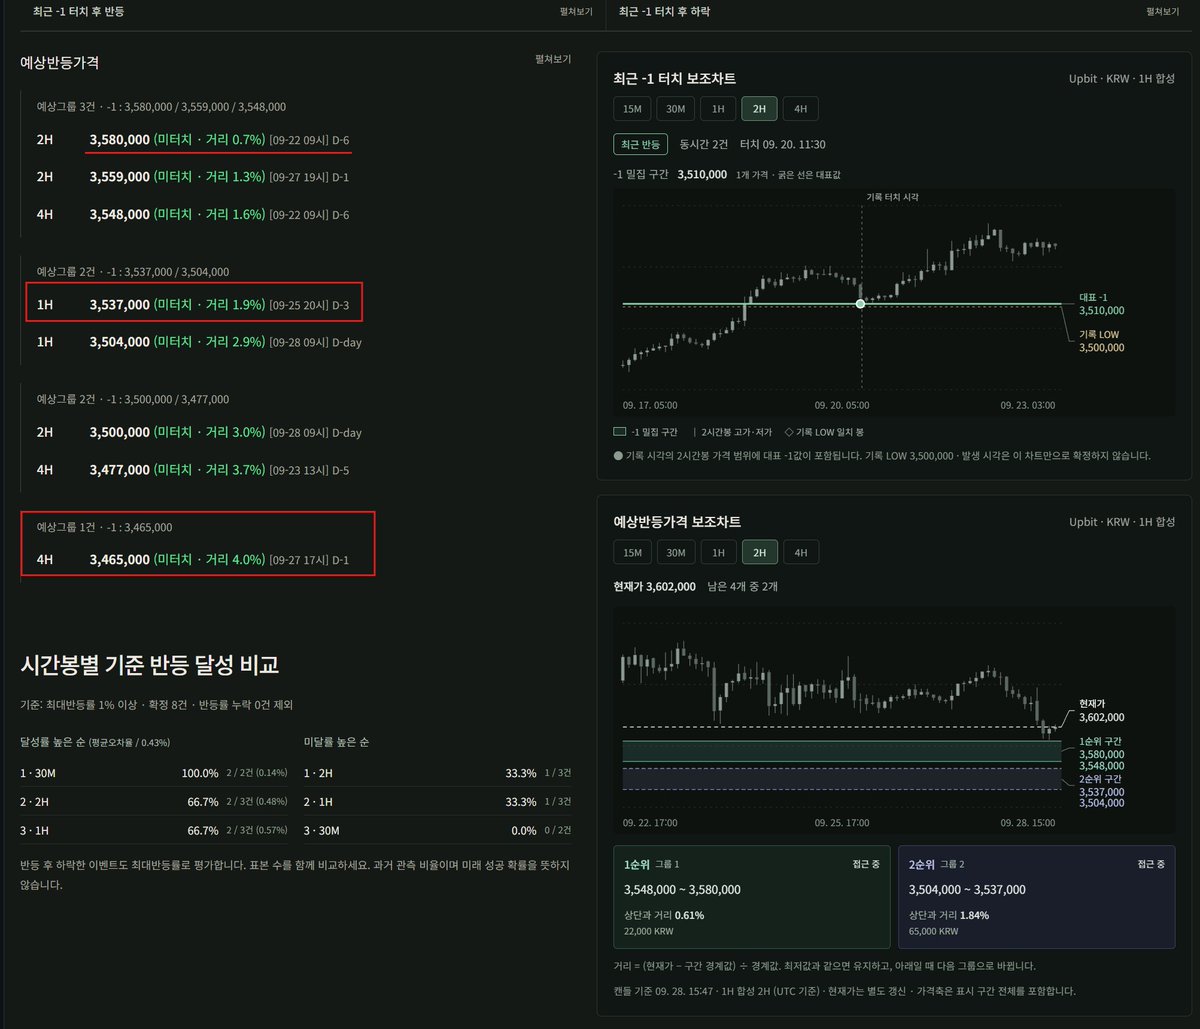This screenshot has height=1029, width=1200.
Task: Open the 2순위 그룹 2 range card
Action: click(x=1037, y=897)
